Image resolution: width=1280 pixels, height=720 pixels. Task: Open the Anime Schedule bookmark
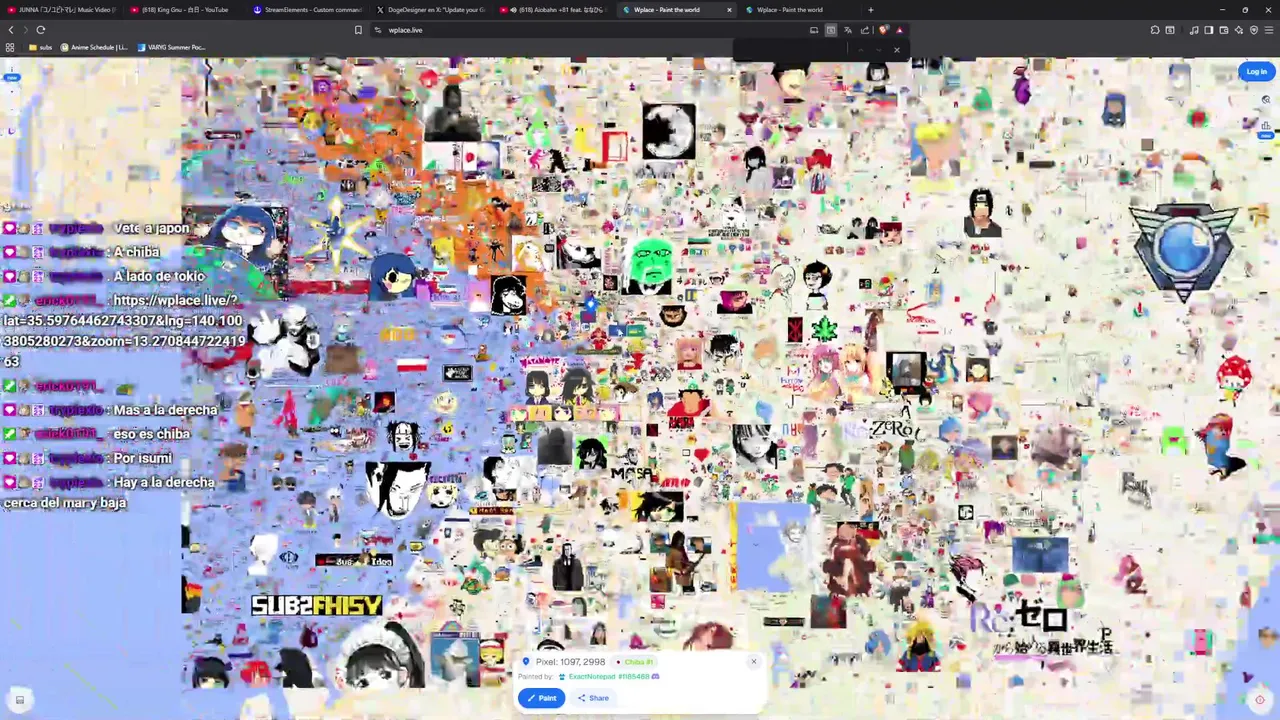(x=95, y=47)
